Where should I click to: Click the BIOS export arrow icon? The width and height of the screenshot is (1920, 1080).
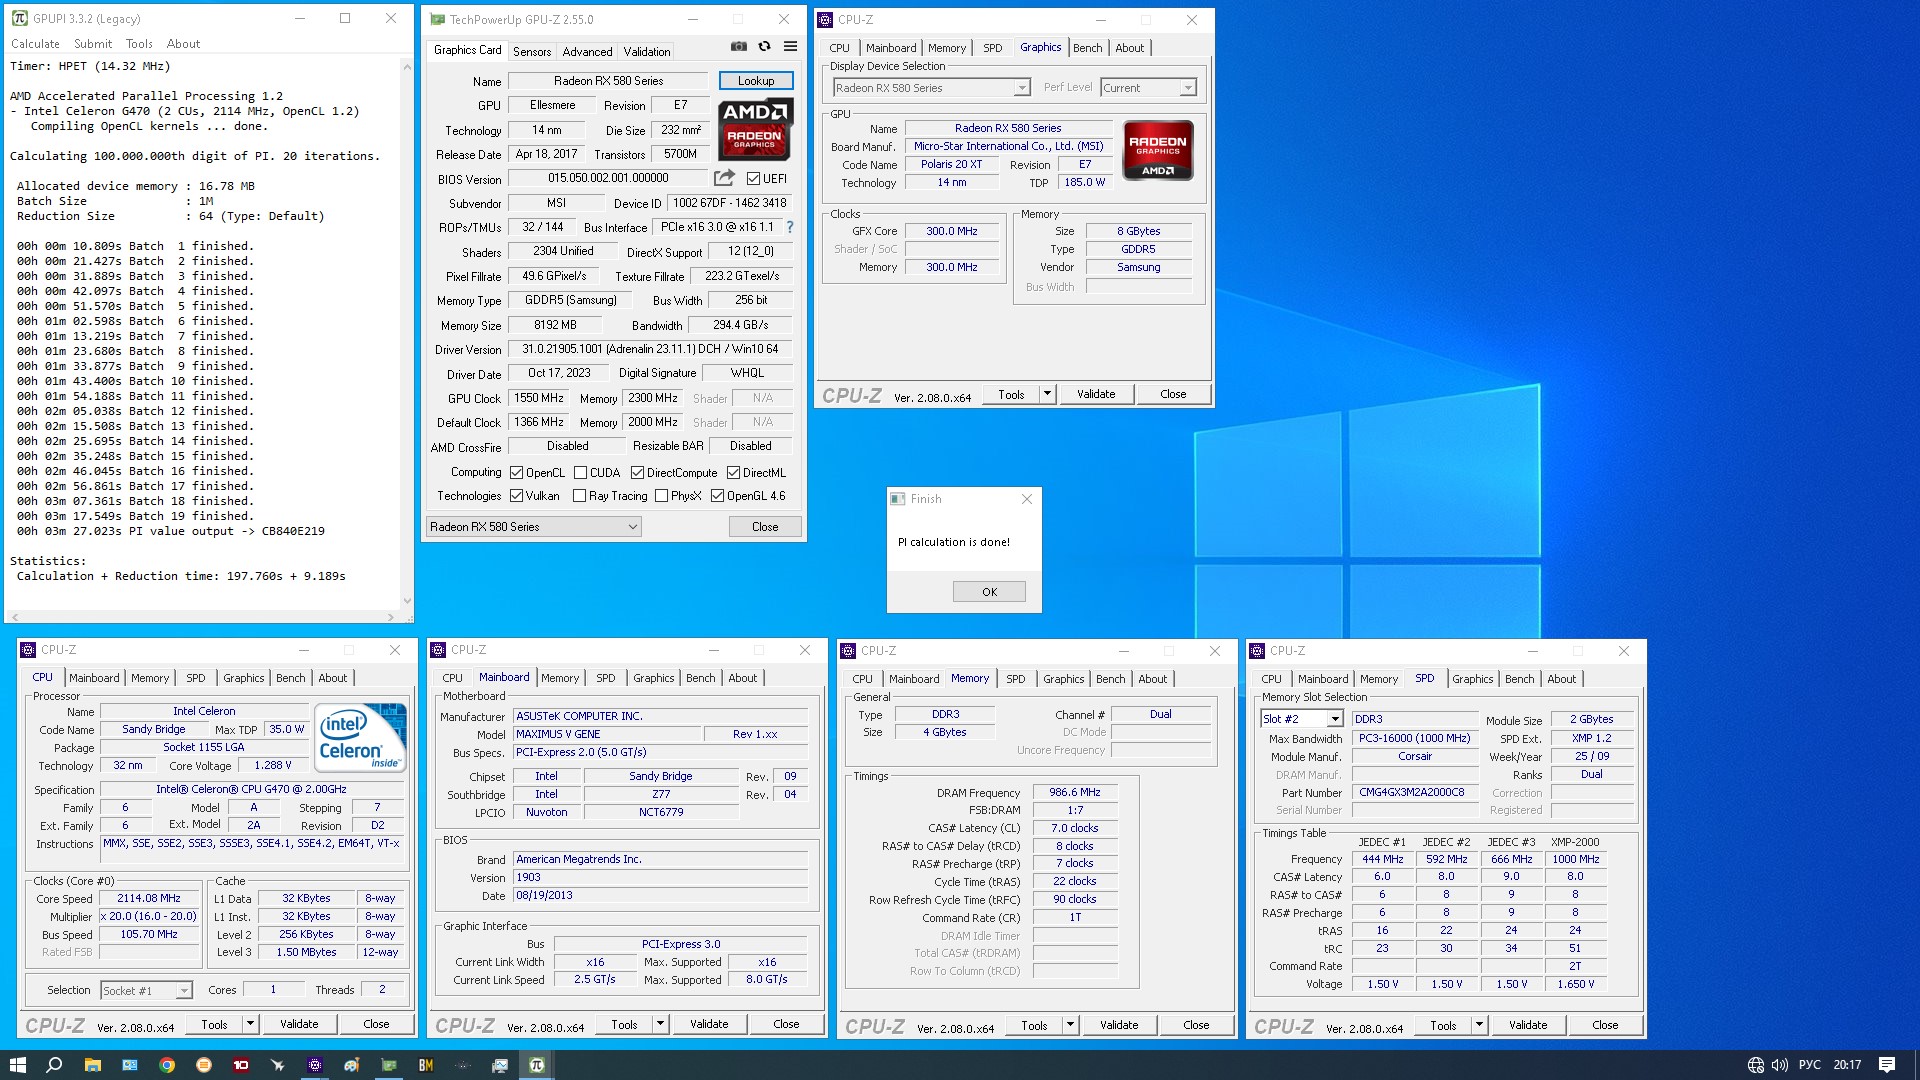[724, 178]
